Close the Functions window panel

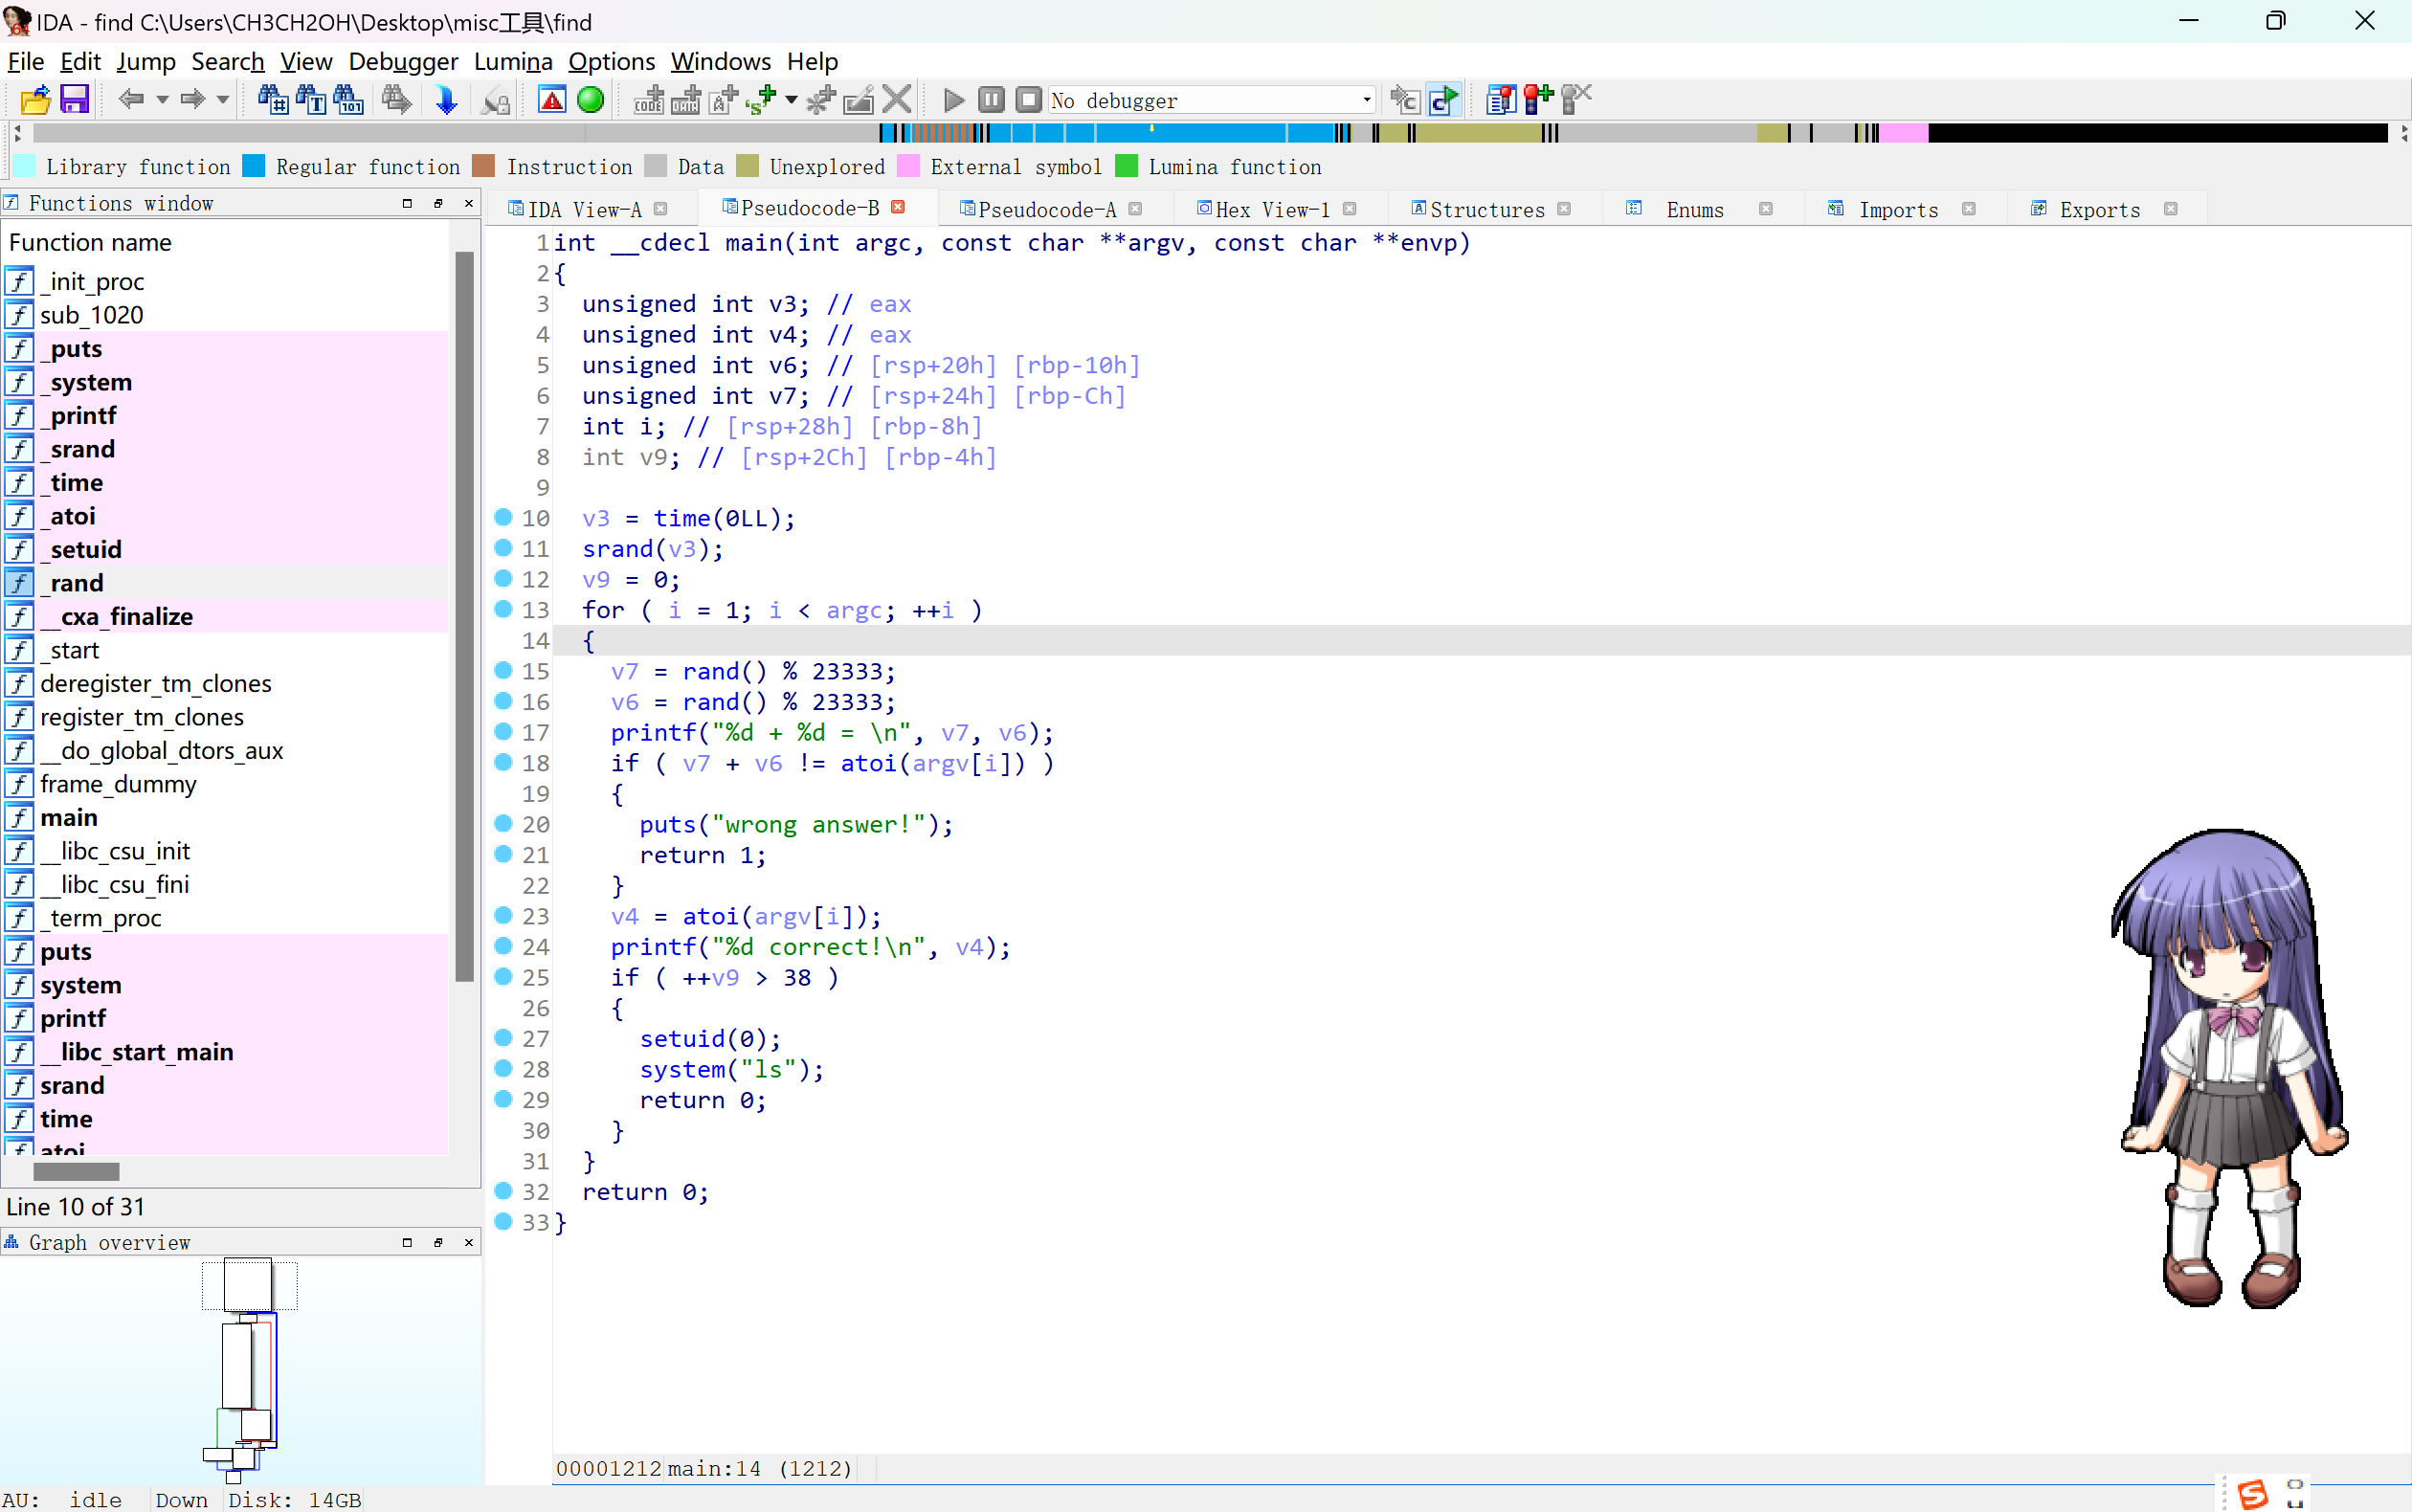(469, 203)
